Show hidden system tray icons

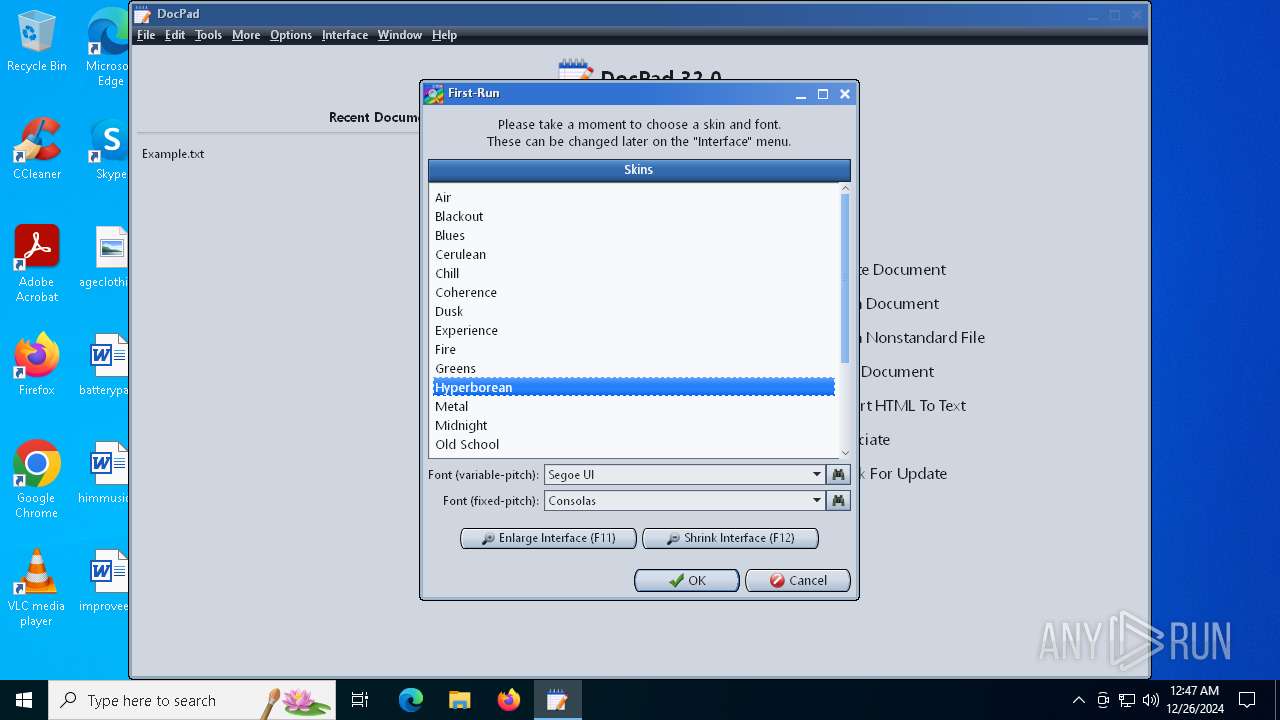click(x=1078, y=700)
